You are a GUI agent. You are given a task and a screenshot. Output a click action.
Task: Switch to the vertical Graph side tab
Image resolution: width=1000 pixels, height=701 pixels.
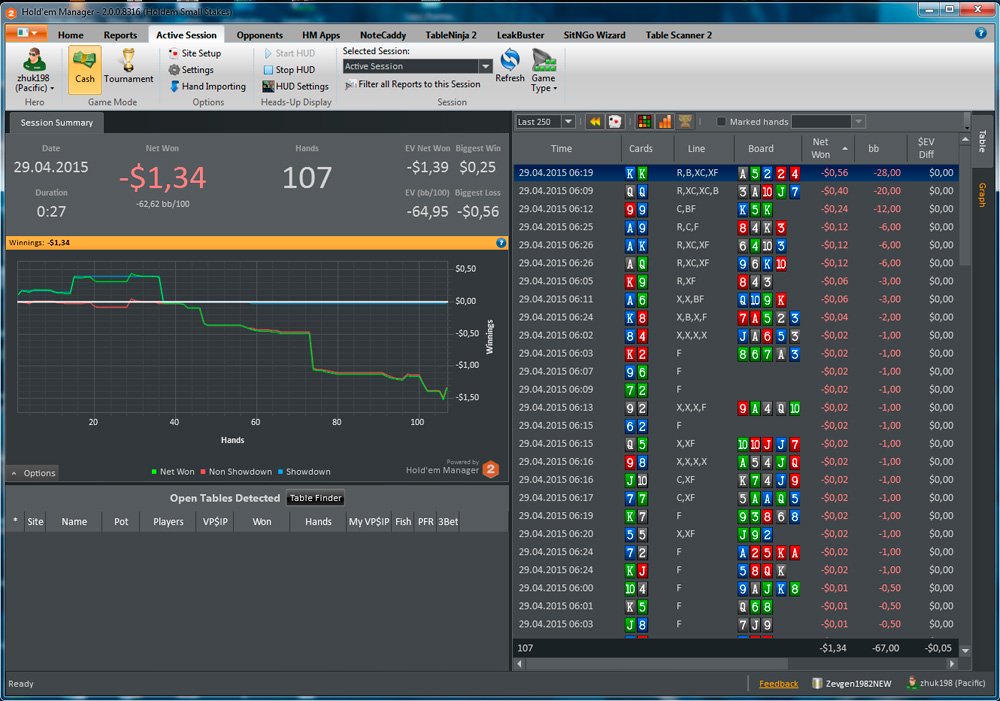982,195
